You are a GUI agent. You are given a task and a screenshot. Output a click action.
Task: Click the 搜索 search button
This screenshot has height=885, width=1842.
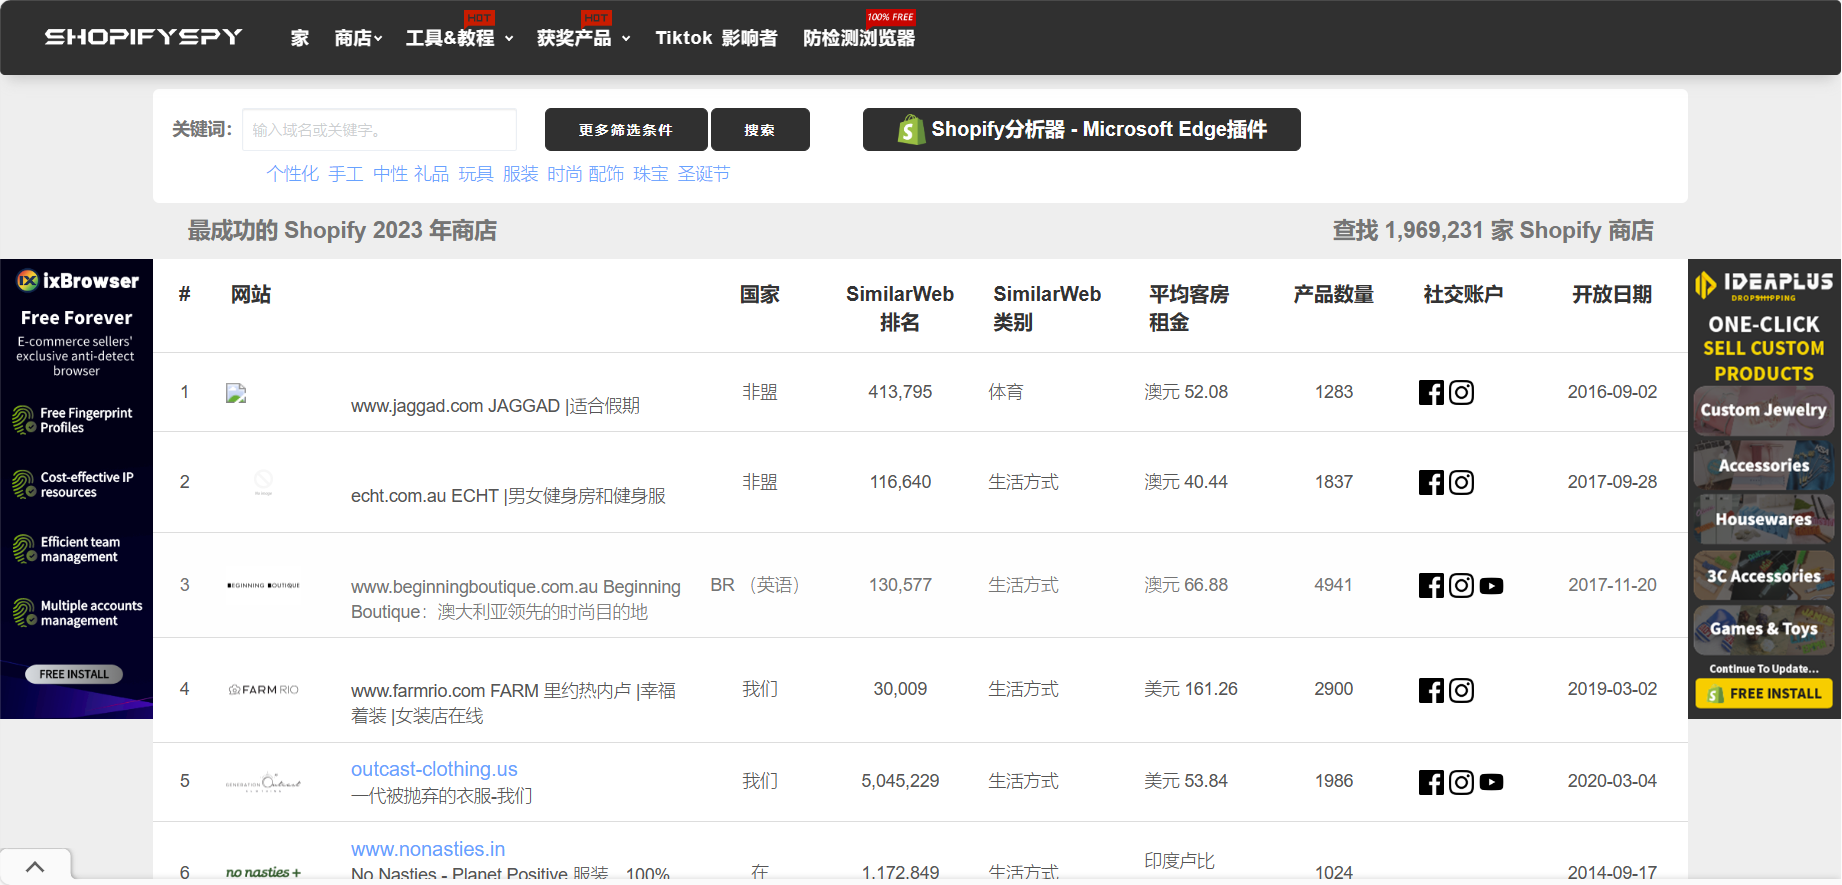(x=760, y=130)
